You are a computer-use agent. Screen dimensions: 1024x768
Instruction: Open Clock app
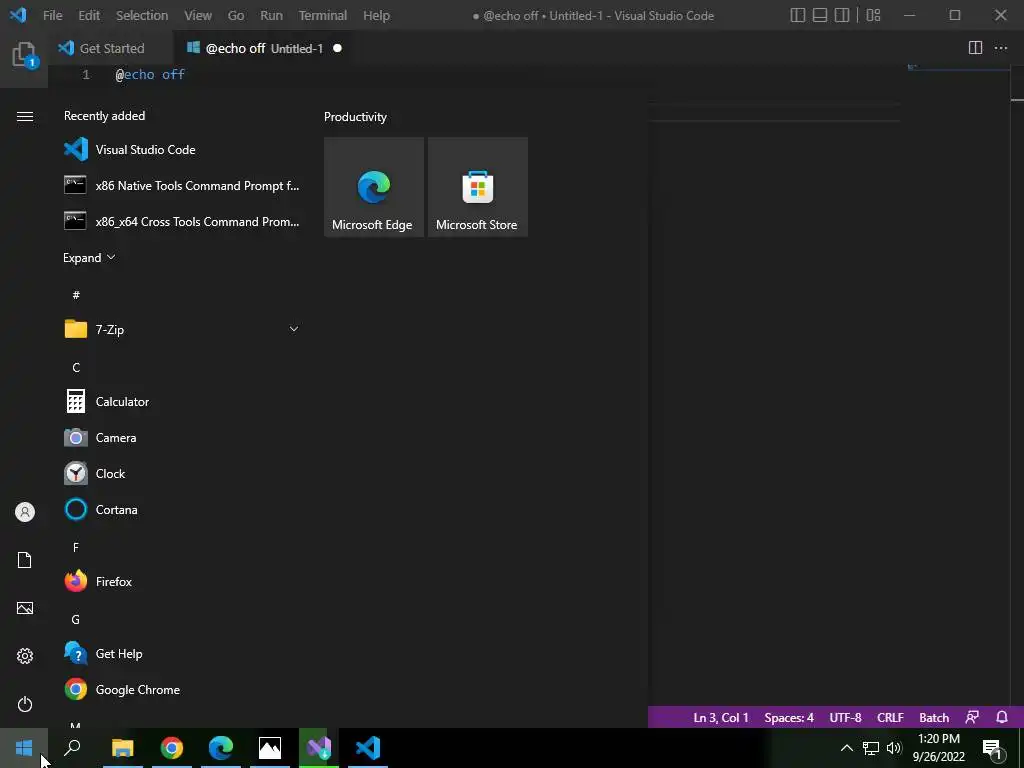(x=182, y=473)
